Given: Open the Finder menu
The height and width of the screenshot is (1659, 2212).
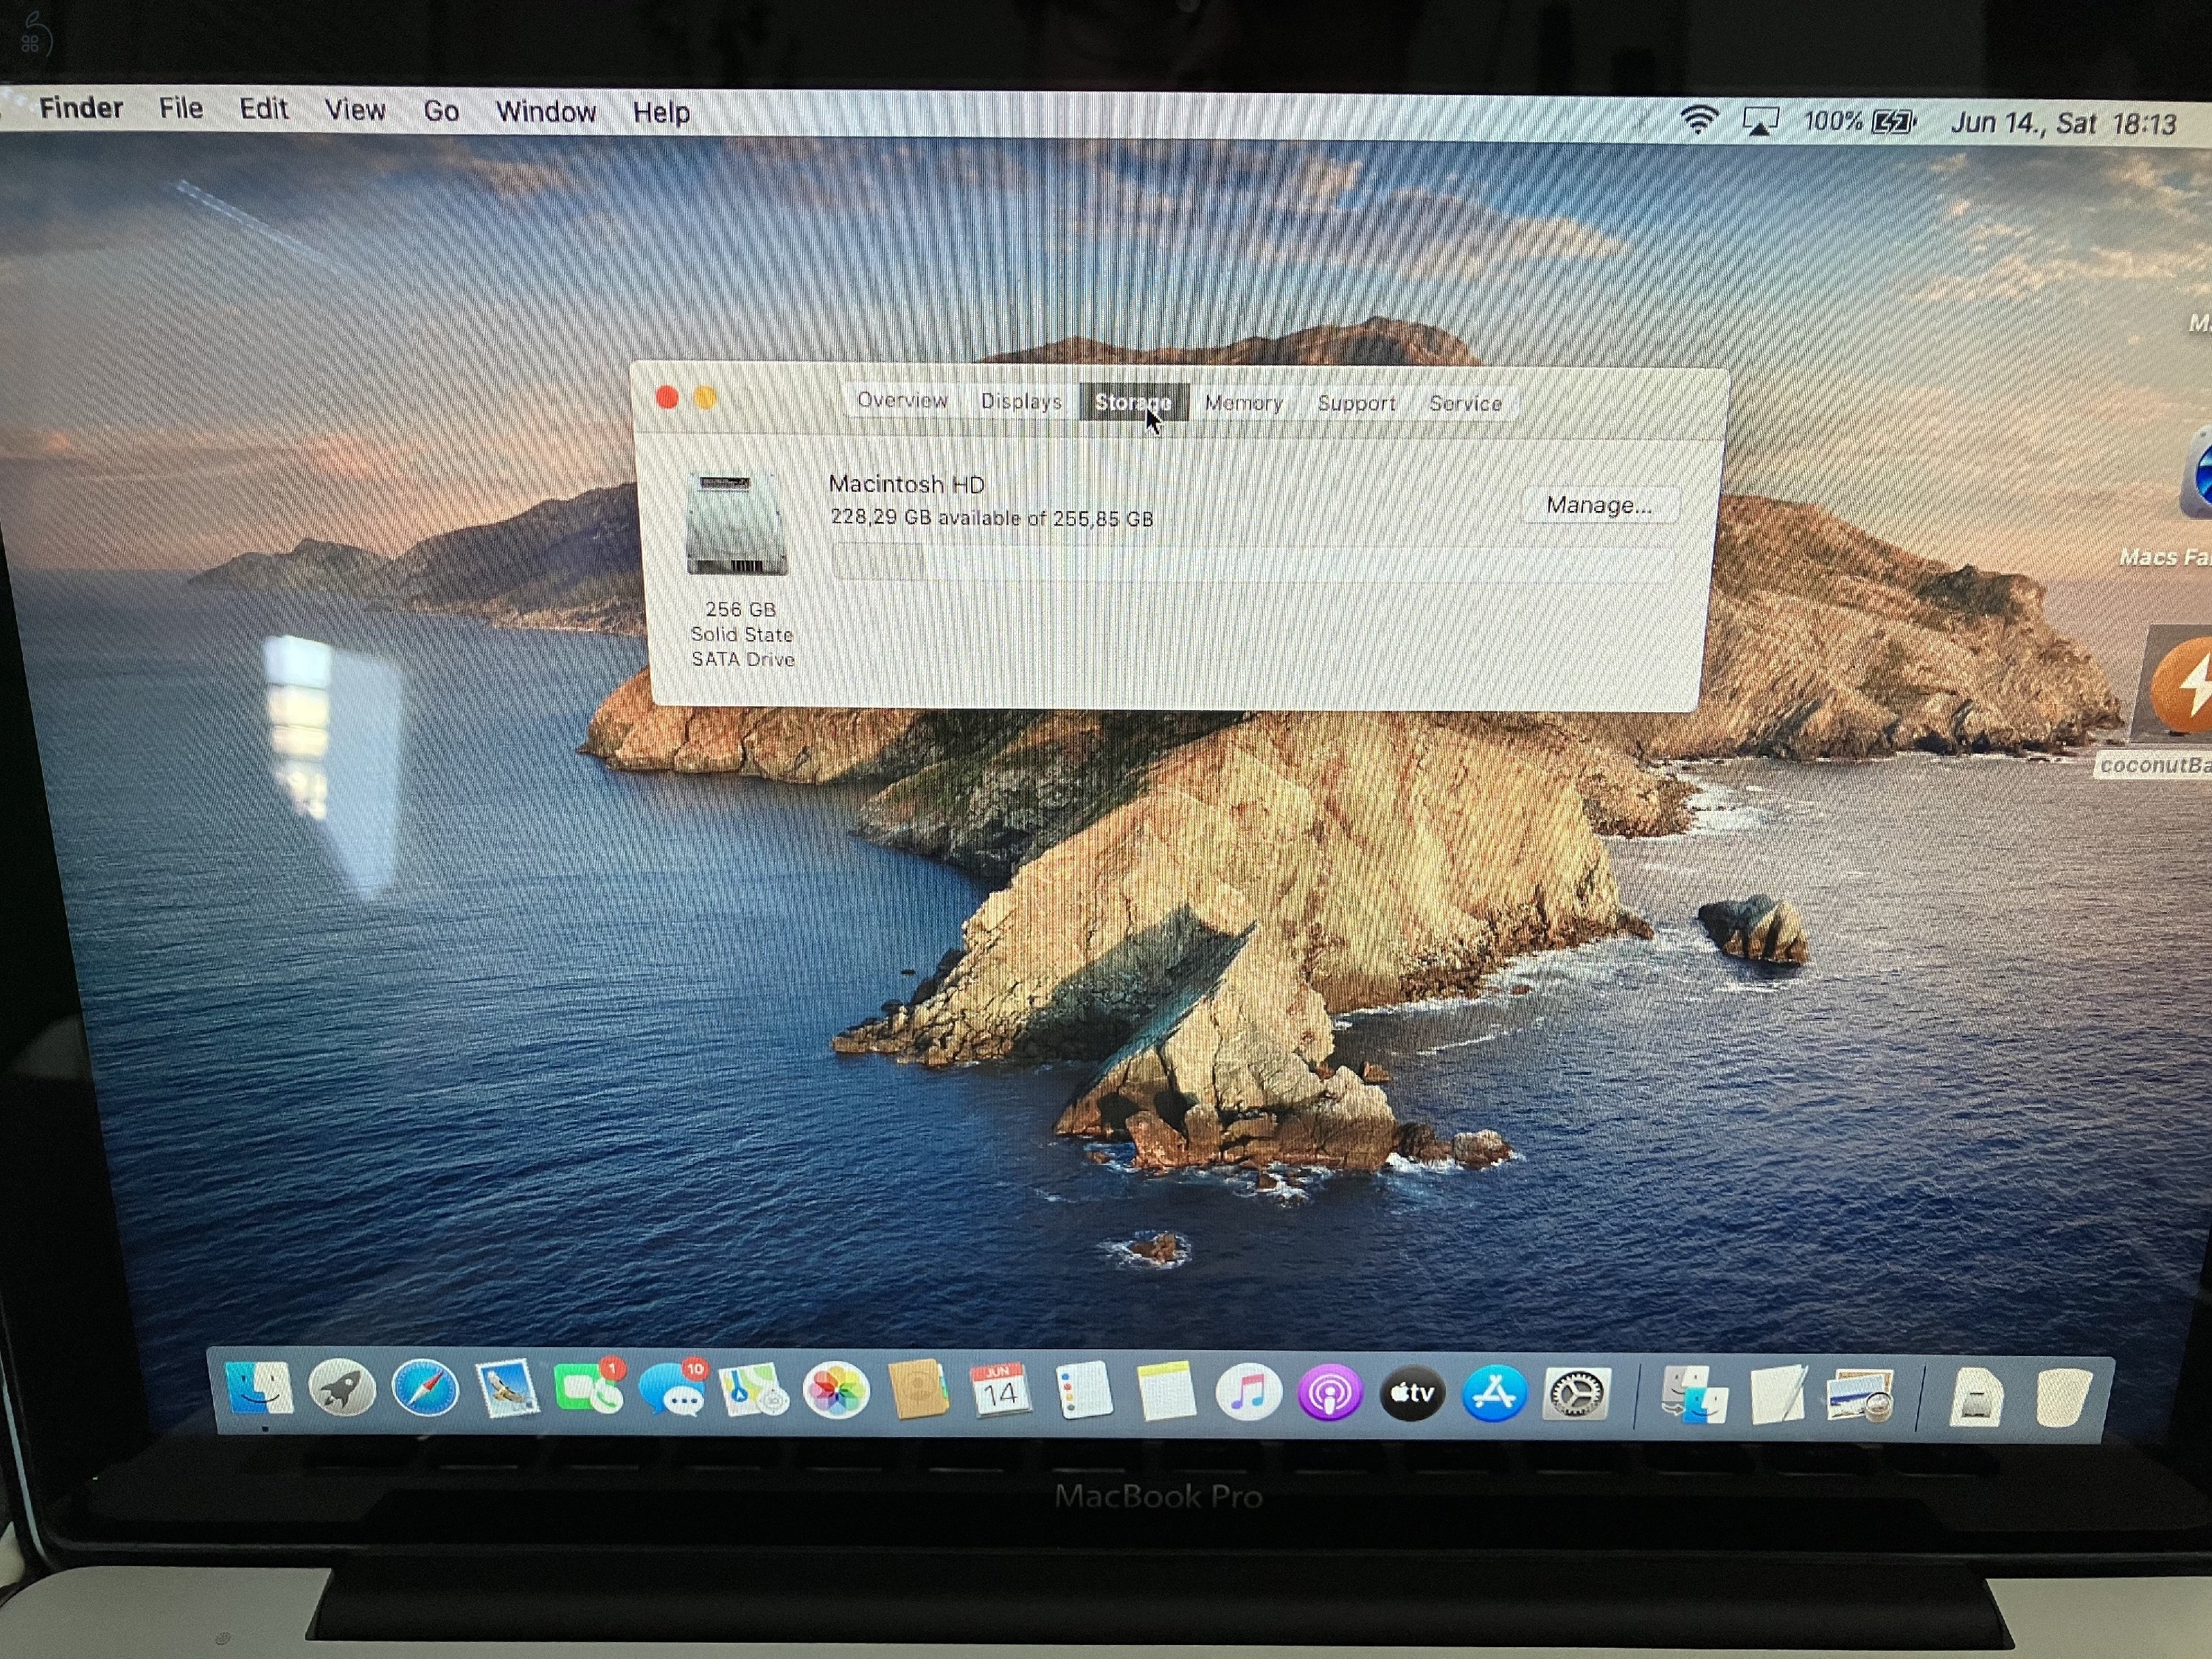Looking at the screenshot, I should click(81, 108).
